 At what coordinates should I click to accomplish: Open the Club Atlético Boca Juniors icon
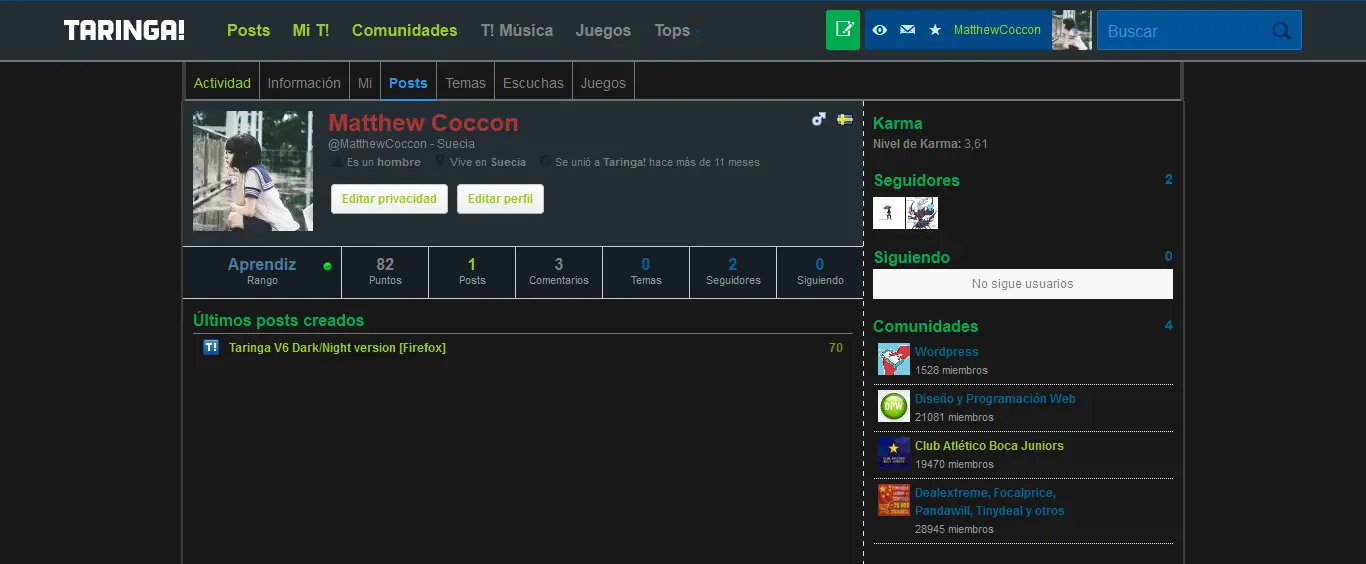point(893,453)
